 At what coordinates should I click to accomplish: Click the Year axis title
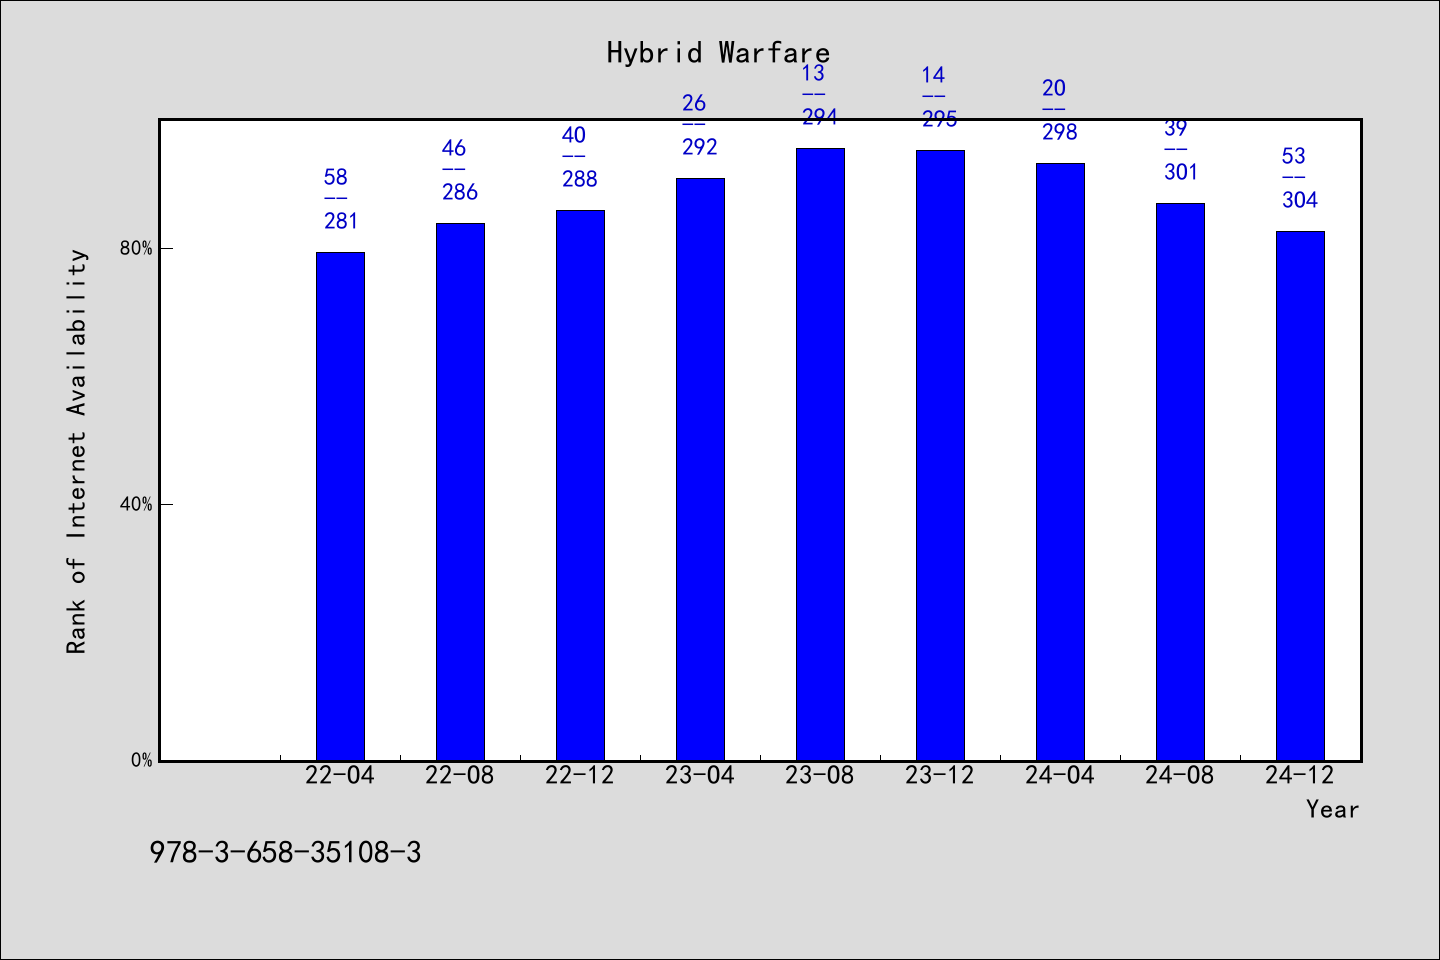[x=1332, y=809]
